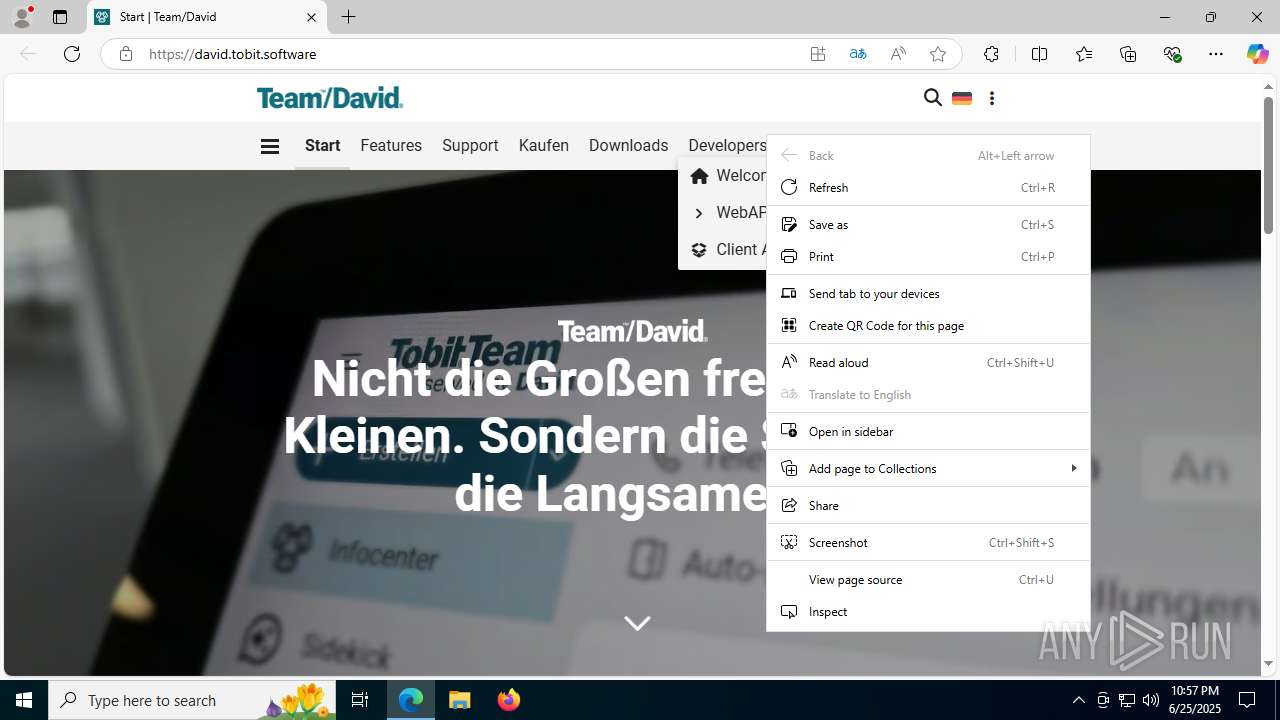Viewport: 1280px width, 720px height.
Task: Open the Tab actions menu icon
Action: 60,17
